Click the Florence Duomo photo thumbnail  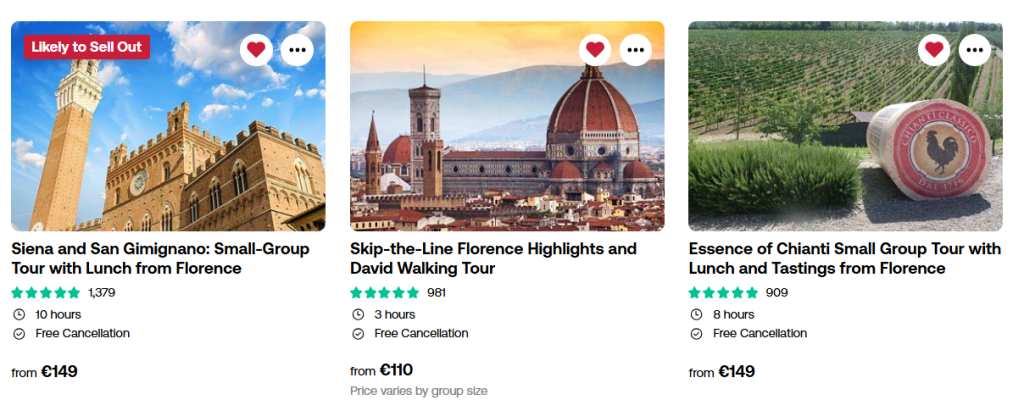click(x=506, y=140)
